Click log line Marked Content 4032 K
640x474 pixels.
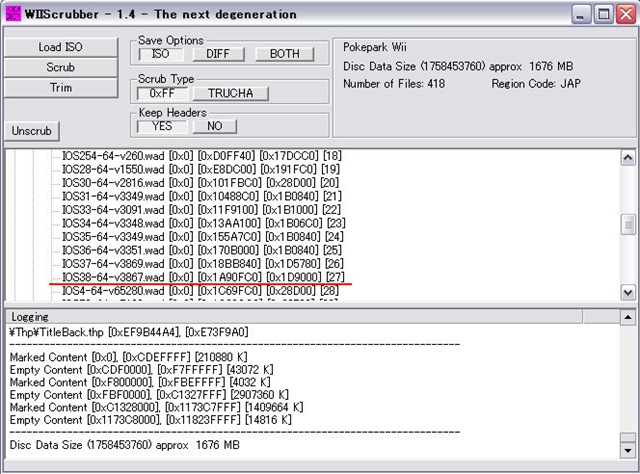coord(140,383)
